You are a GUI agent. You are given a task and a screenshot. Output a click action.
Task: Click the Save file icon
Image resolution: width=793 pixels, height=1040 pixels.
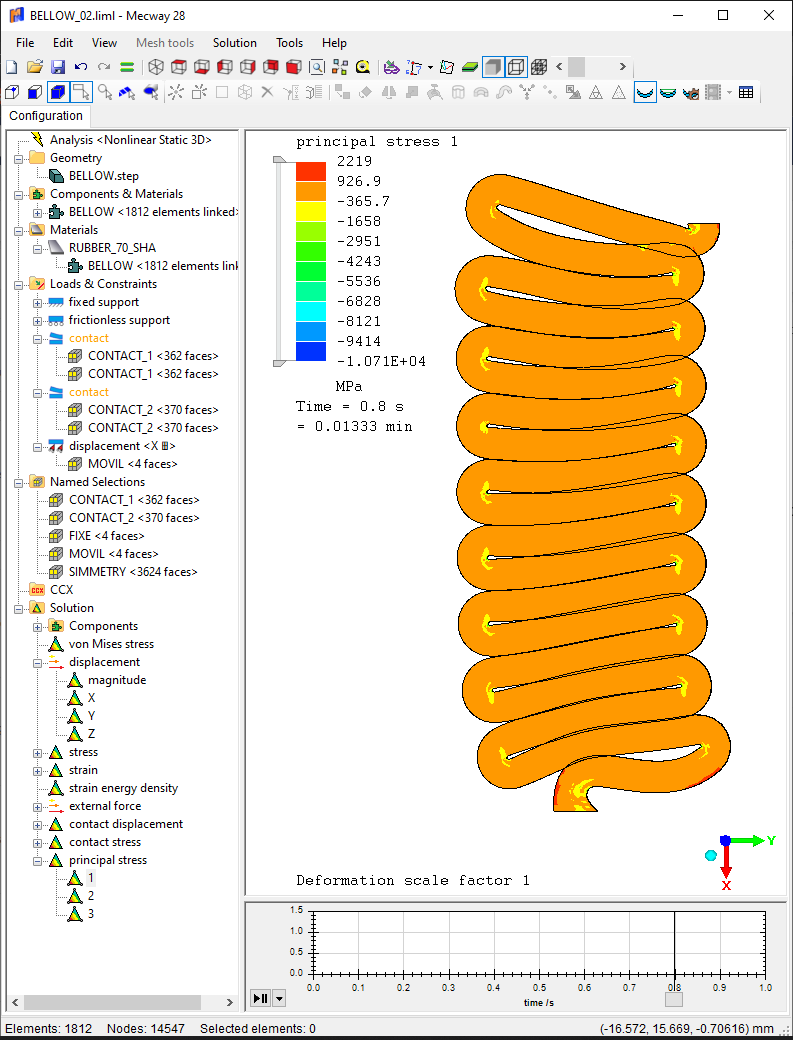(x=58, y=67)
